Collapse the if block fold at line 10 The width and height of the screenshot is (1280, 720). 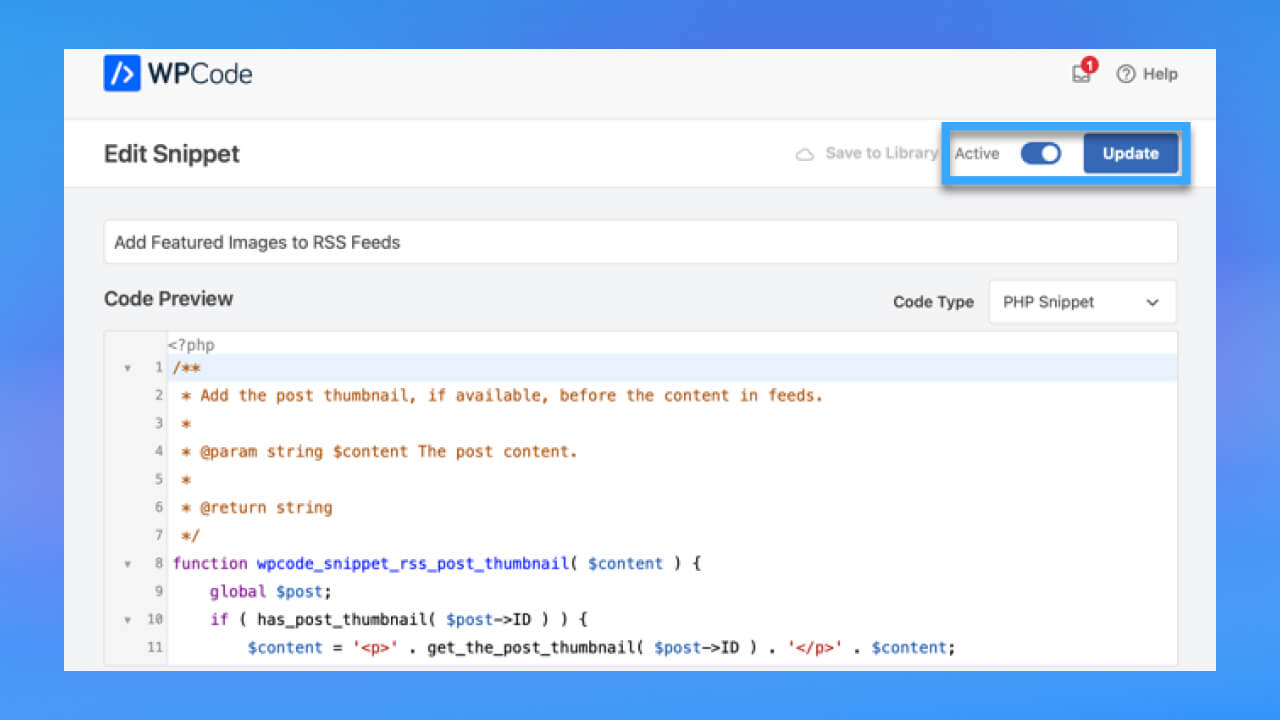(127, 620)
